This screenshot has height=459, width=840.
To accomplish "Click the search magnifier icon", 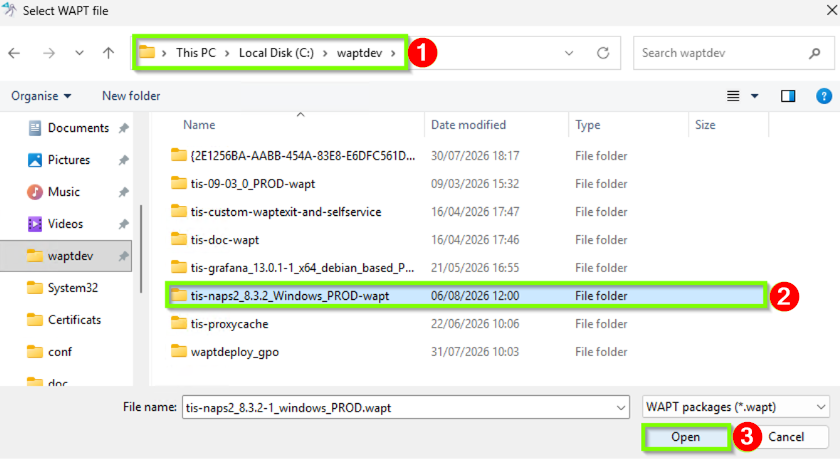I will tap(815, 53).
